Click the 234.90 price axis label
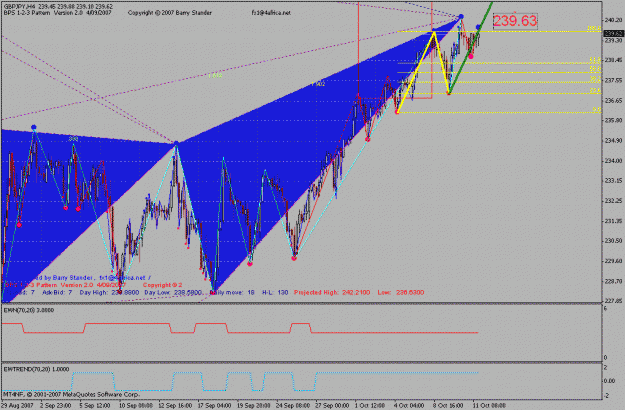 [x=613, y=141]
